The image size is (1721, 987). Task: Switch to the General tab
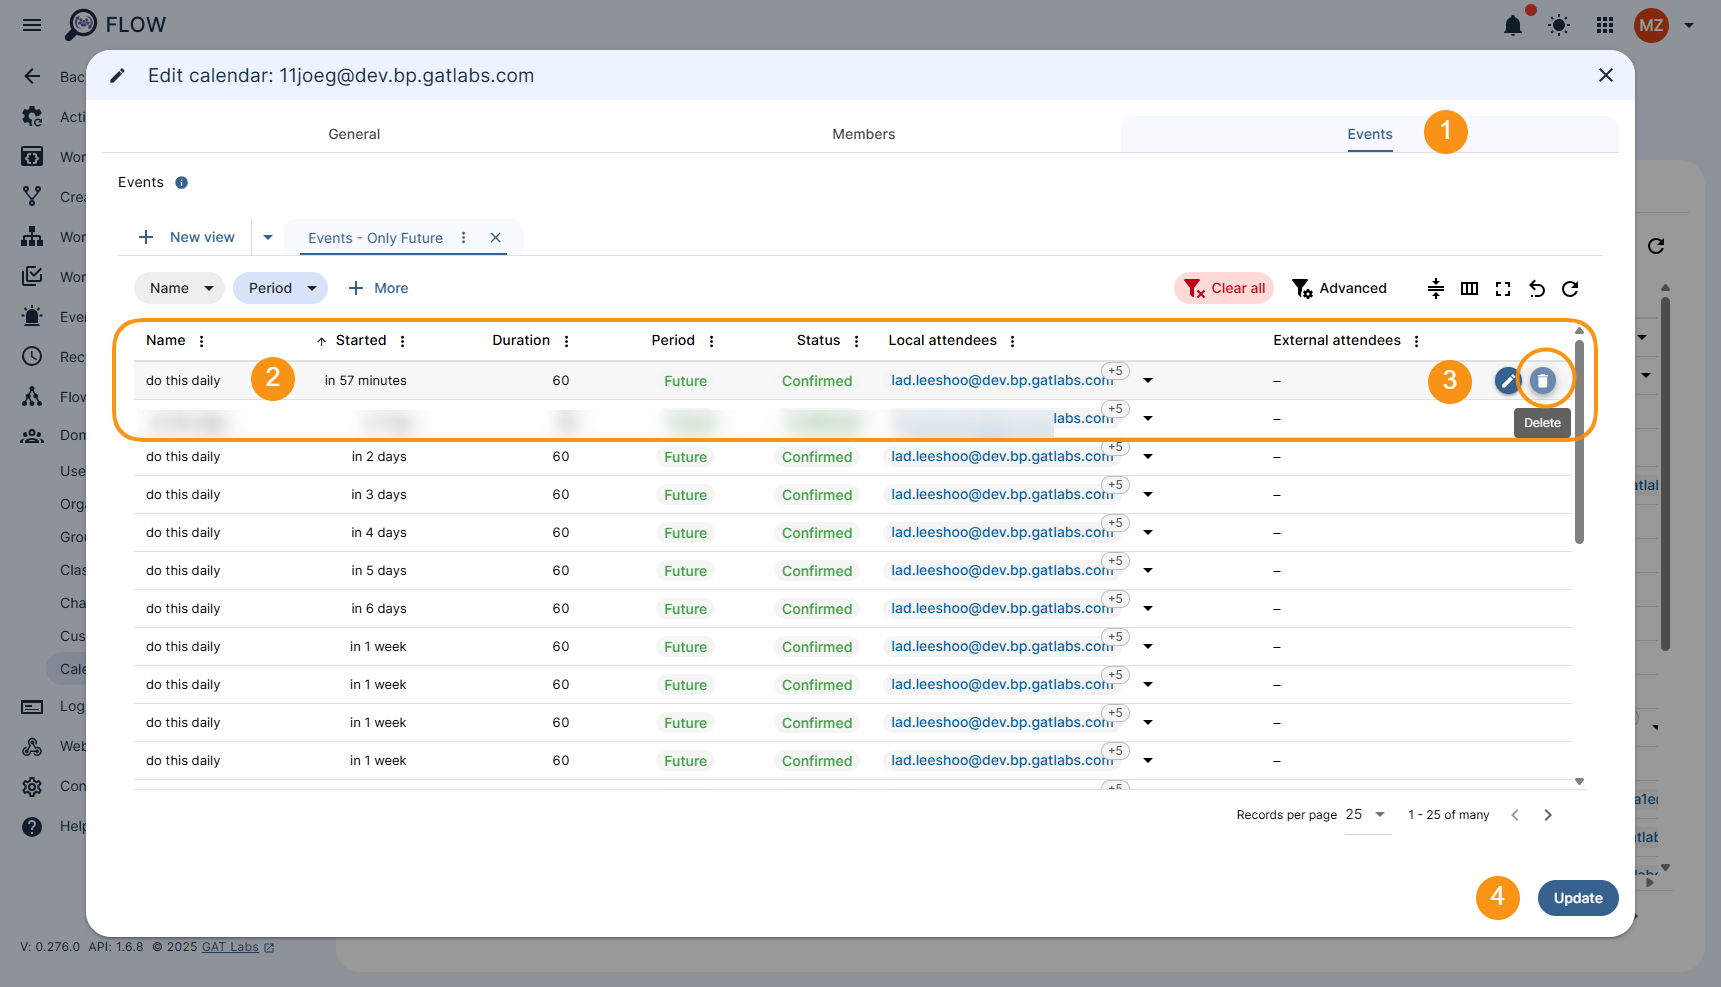click(354, 134)
